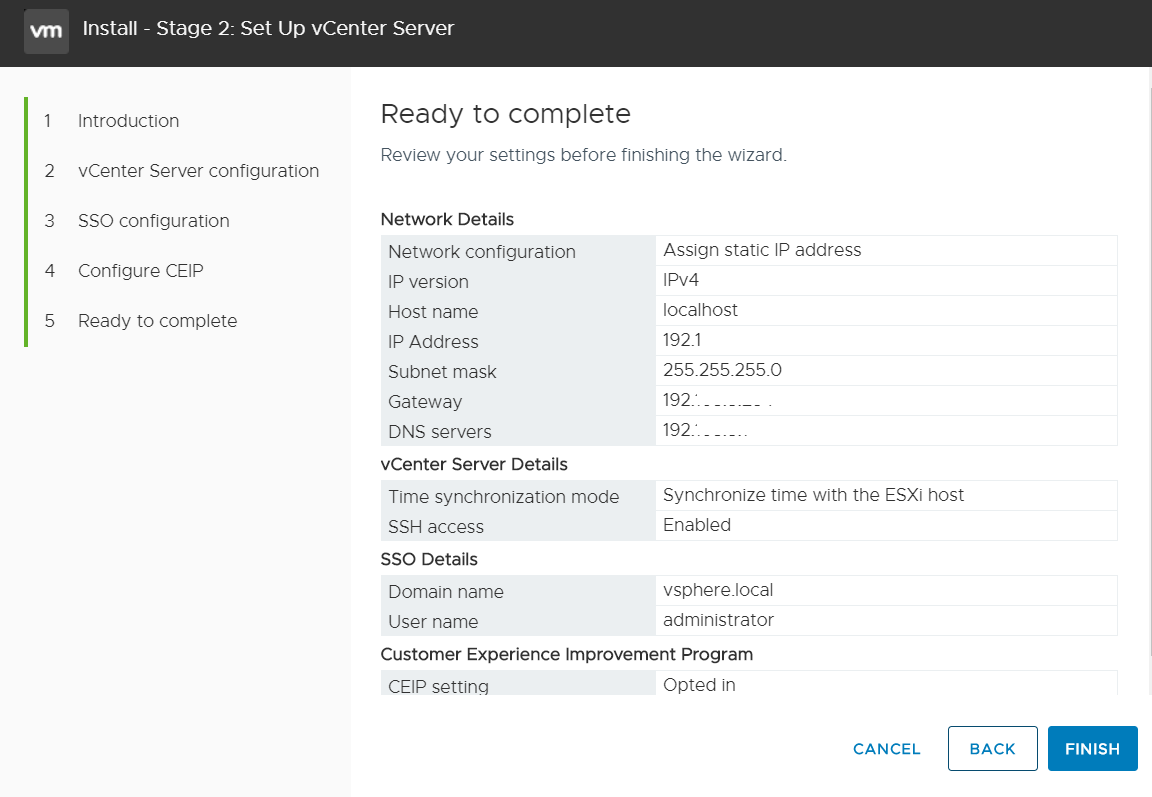Click 'vCenter Server Details' section heading
This screenshot has height=797, width=1152.
474,464
